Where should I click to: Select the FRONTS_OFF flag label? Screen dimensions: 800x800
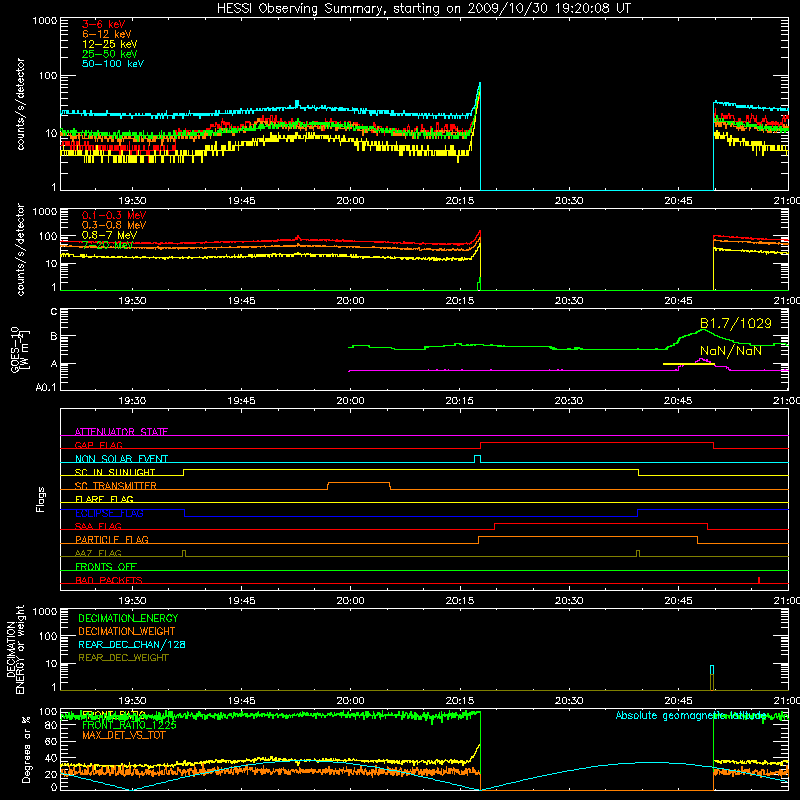point(106,566)
